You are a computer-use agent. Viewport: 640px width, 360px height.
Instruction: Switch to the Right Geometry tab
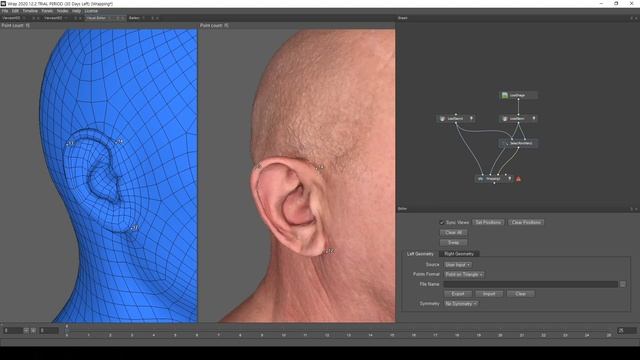pos(459,254)
